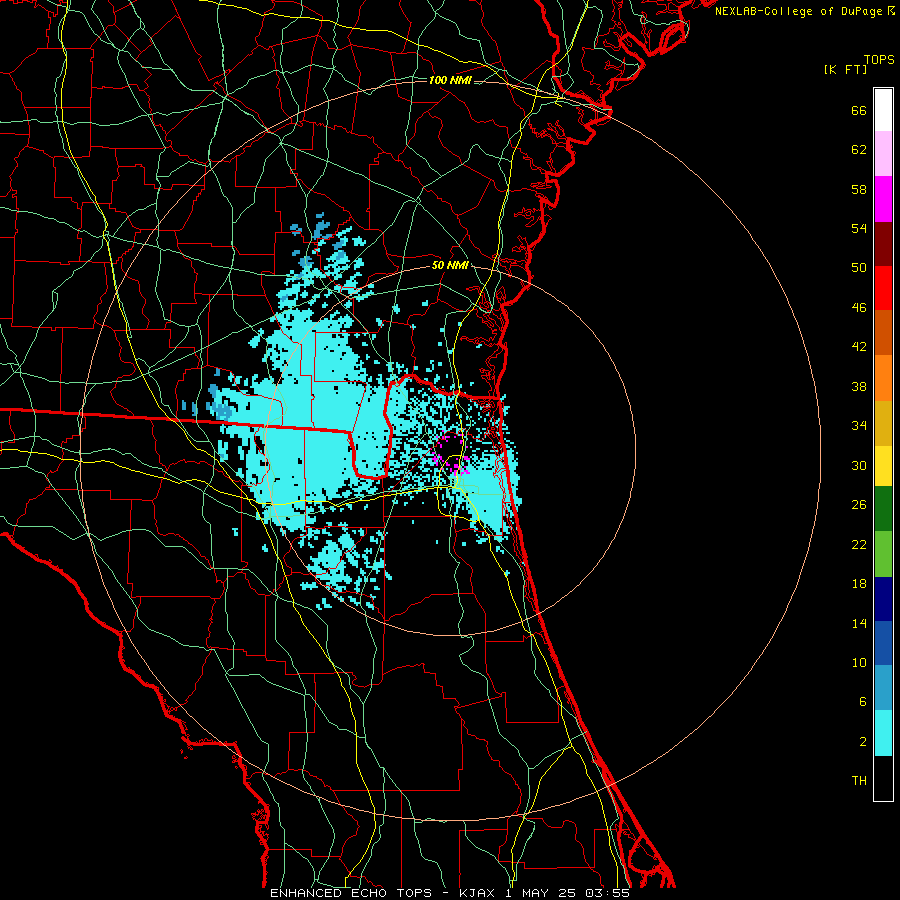Screen dimensions: 900x900
Task: Click the legend value 30
Action: click(859, 465)
